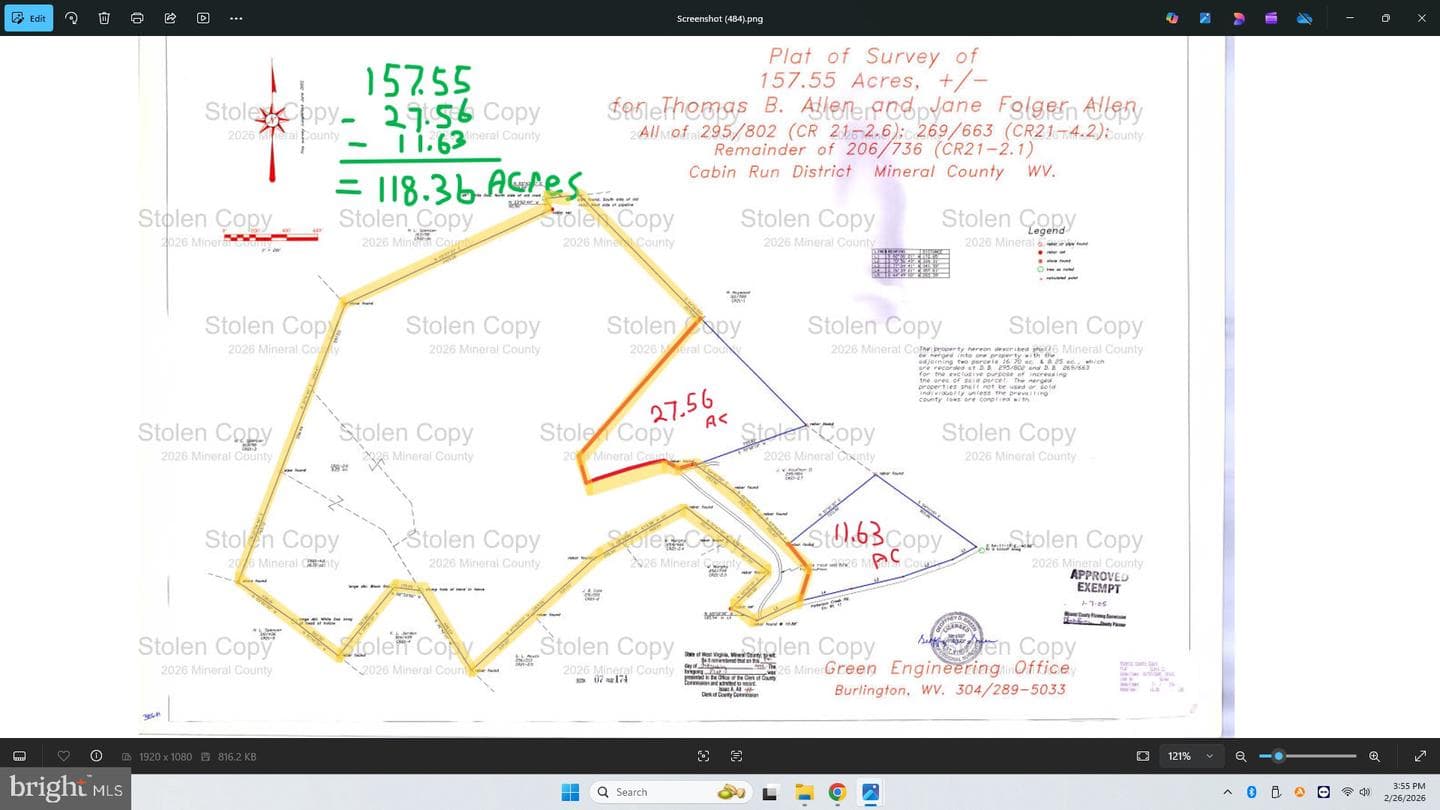The height and width of the screenshot is (810, 1440).
Task: Click the taskbar Search box
Action: (x=668, y=792)
